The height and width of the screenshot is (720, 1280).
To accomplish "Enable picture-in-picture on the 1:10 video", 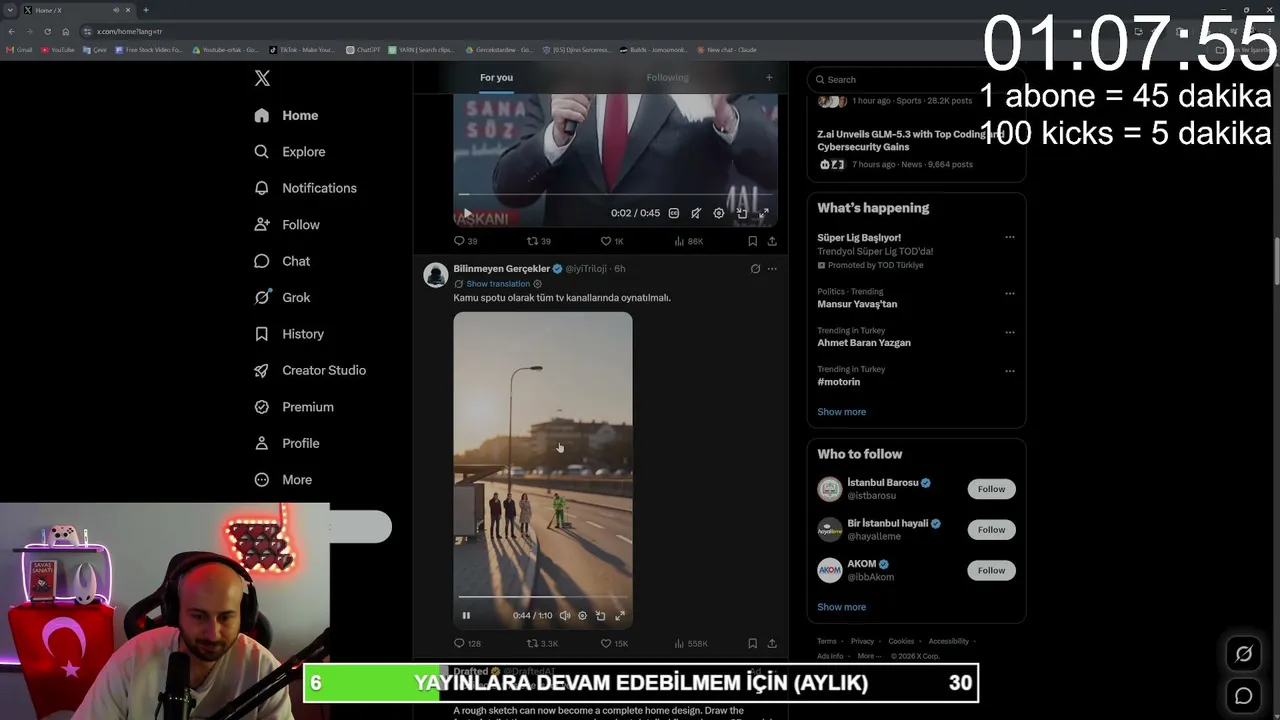I will (x=600, y=616).
